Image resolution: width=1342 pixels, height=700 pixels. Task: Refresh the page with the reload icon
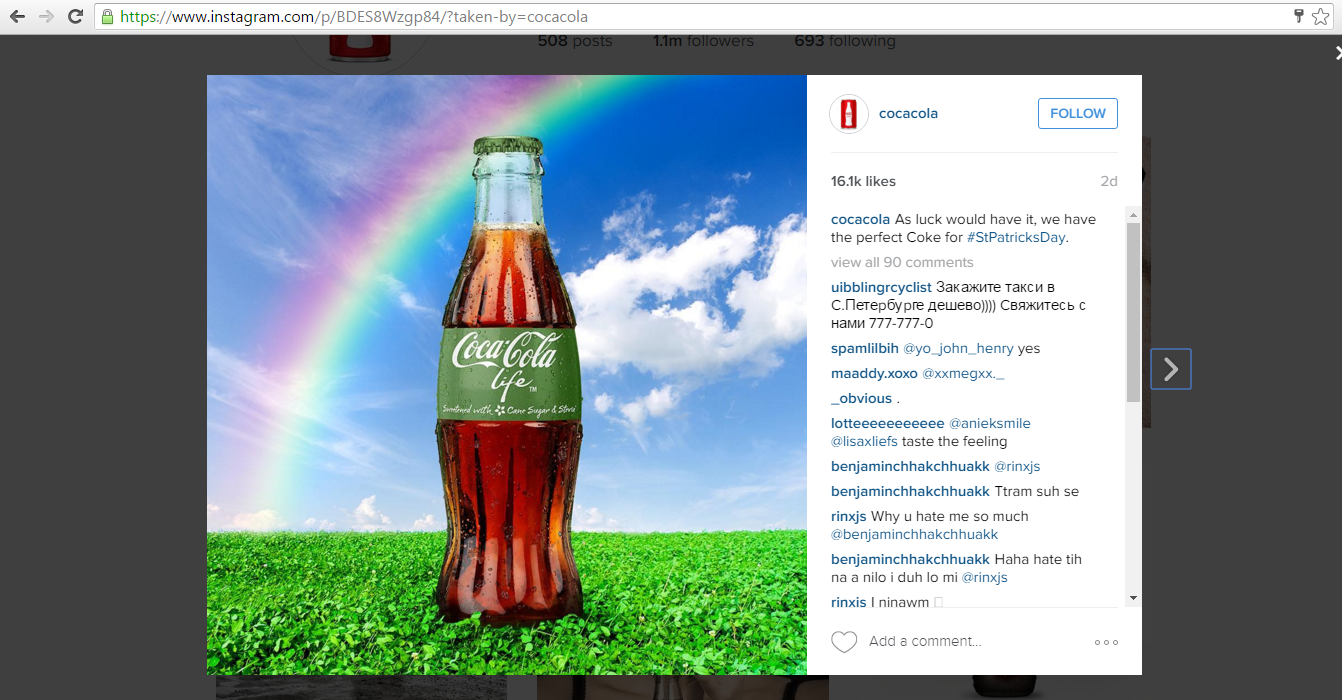pos(75,16)
